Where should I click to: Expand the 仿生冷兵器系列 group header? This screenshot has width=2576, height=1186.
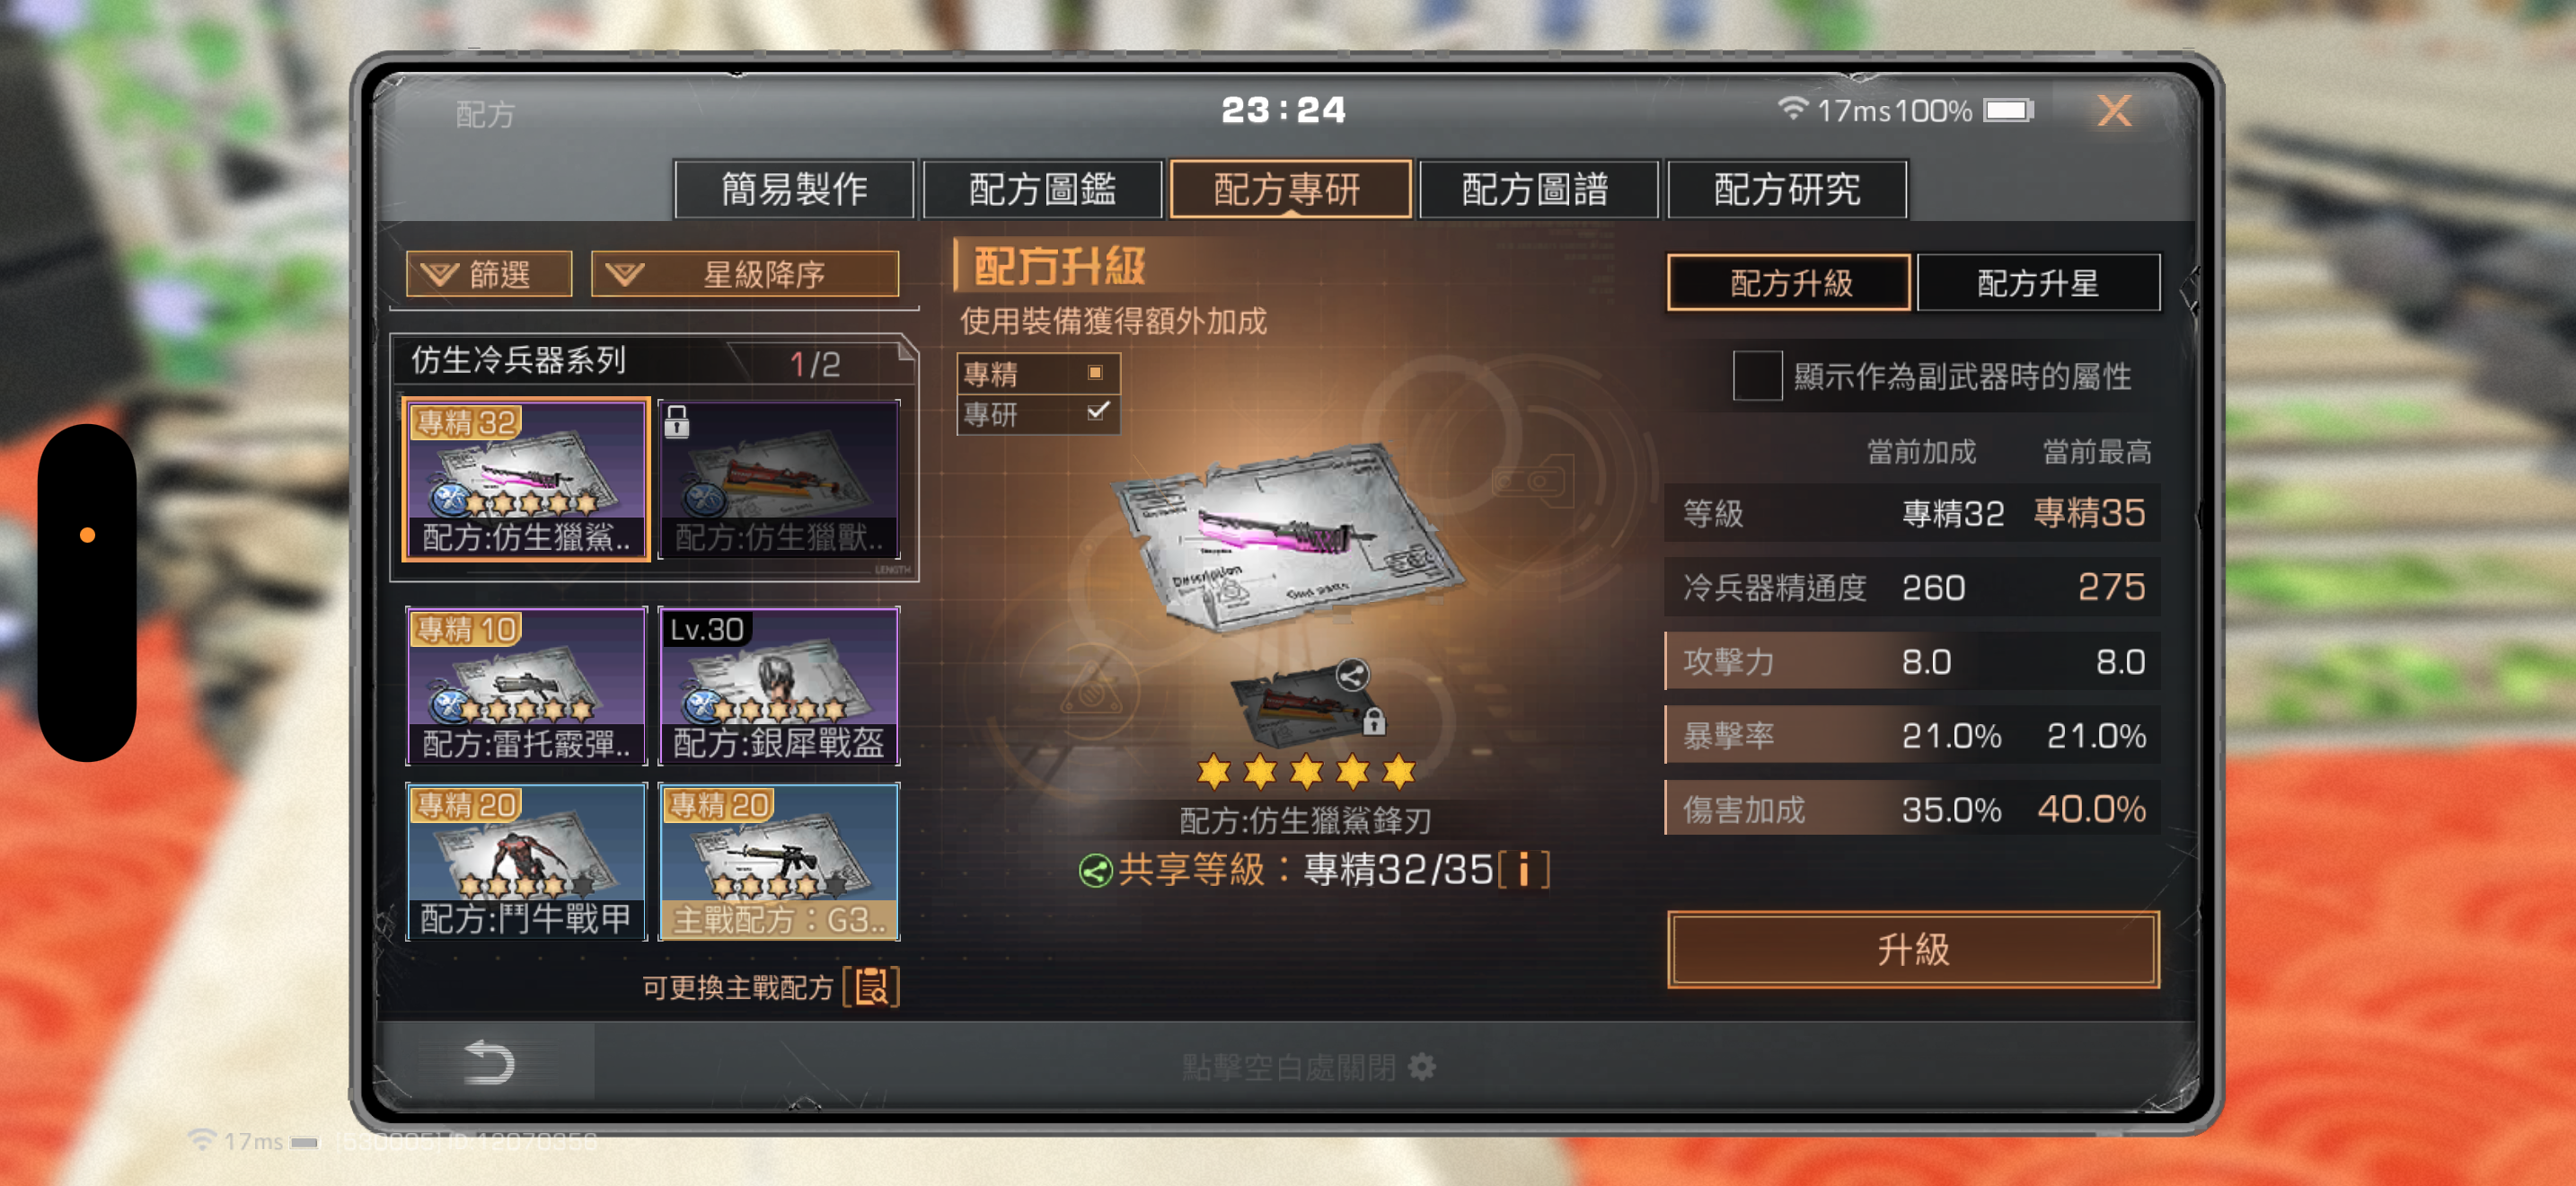click(653, 361)
